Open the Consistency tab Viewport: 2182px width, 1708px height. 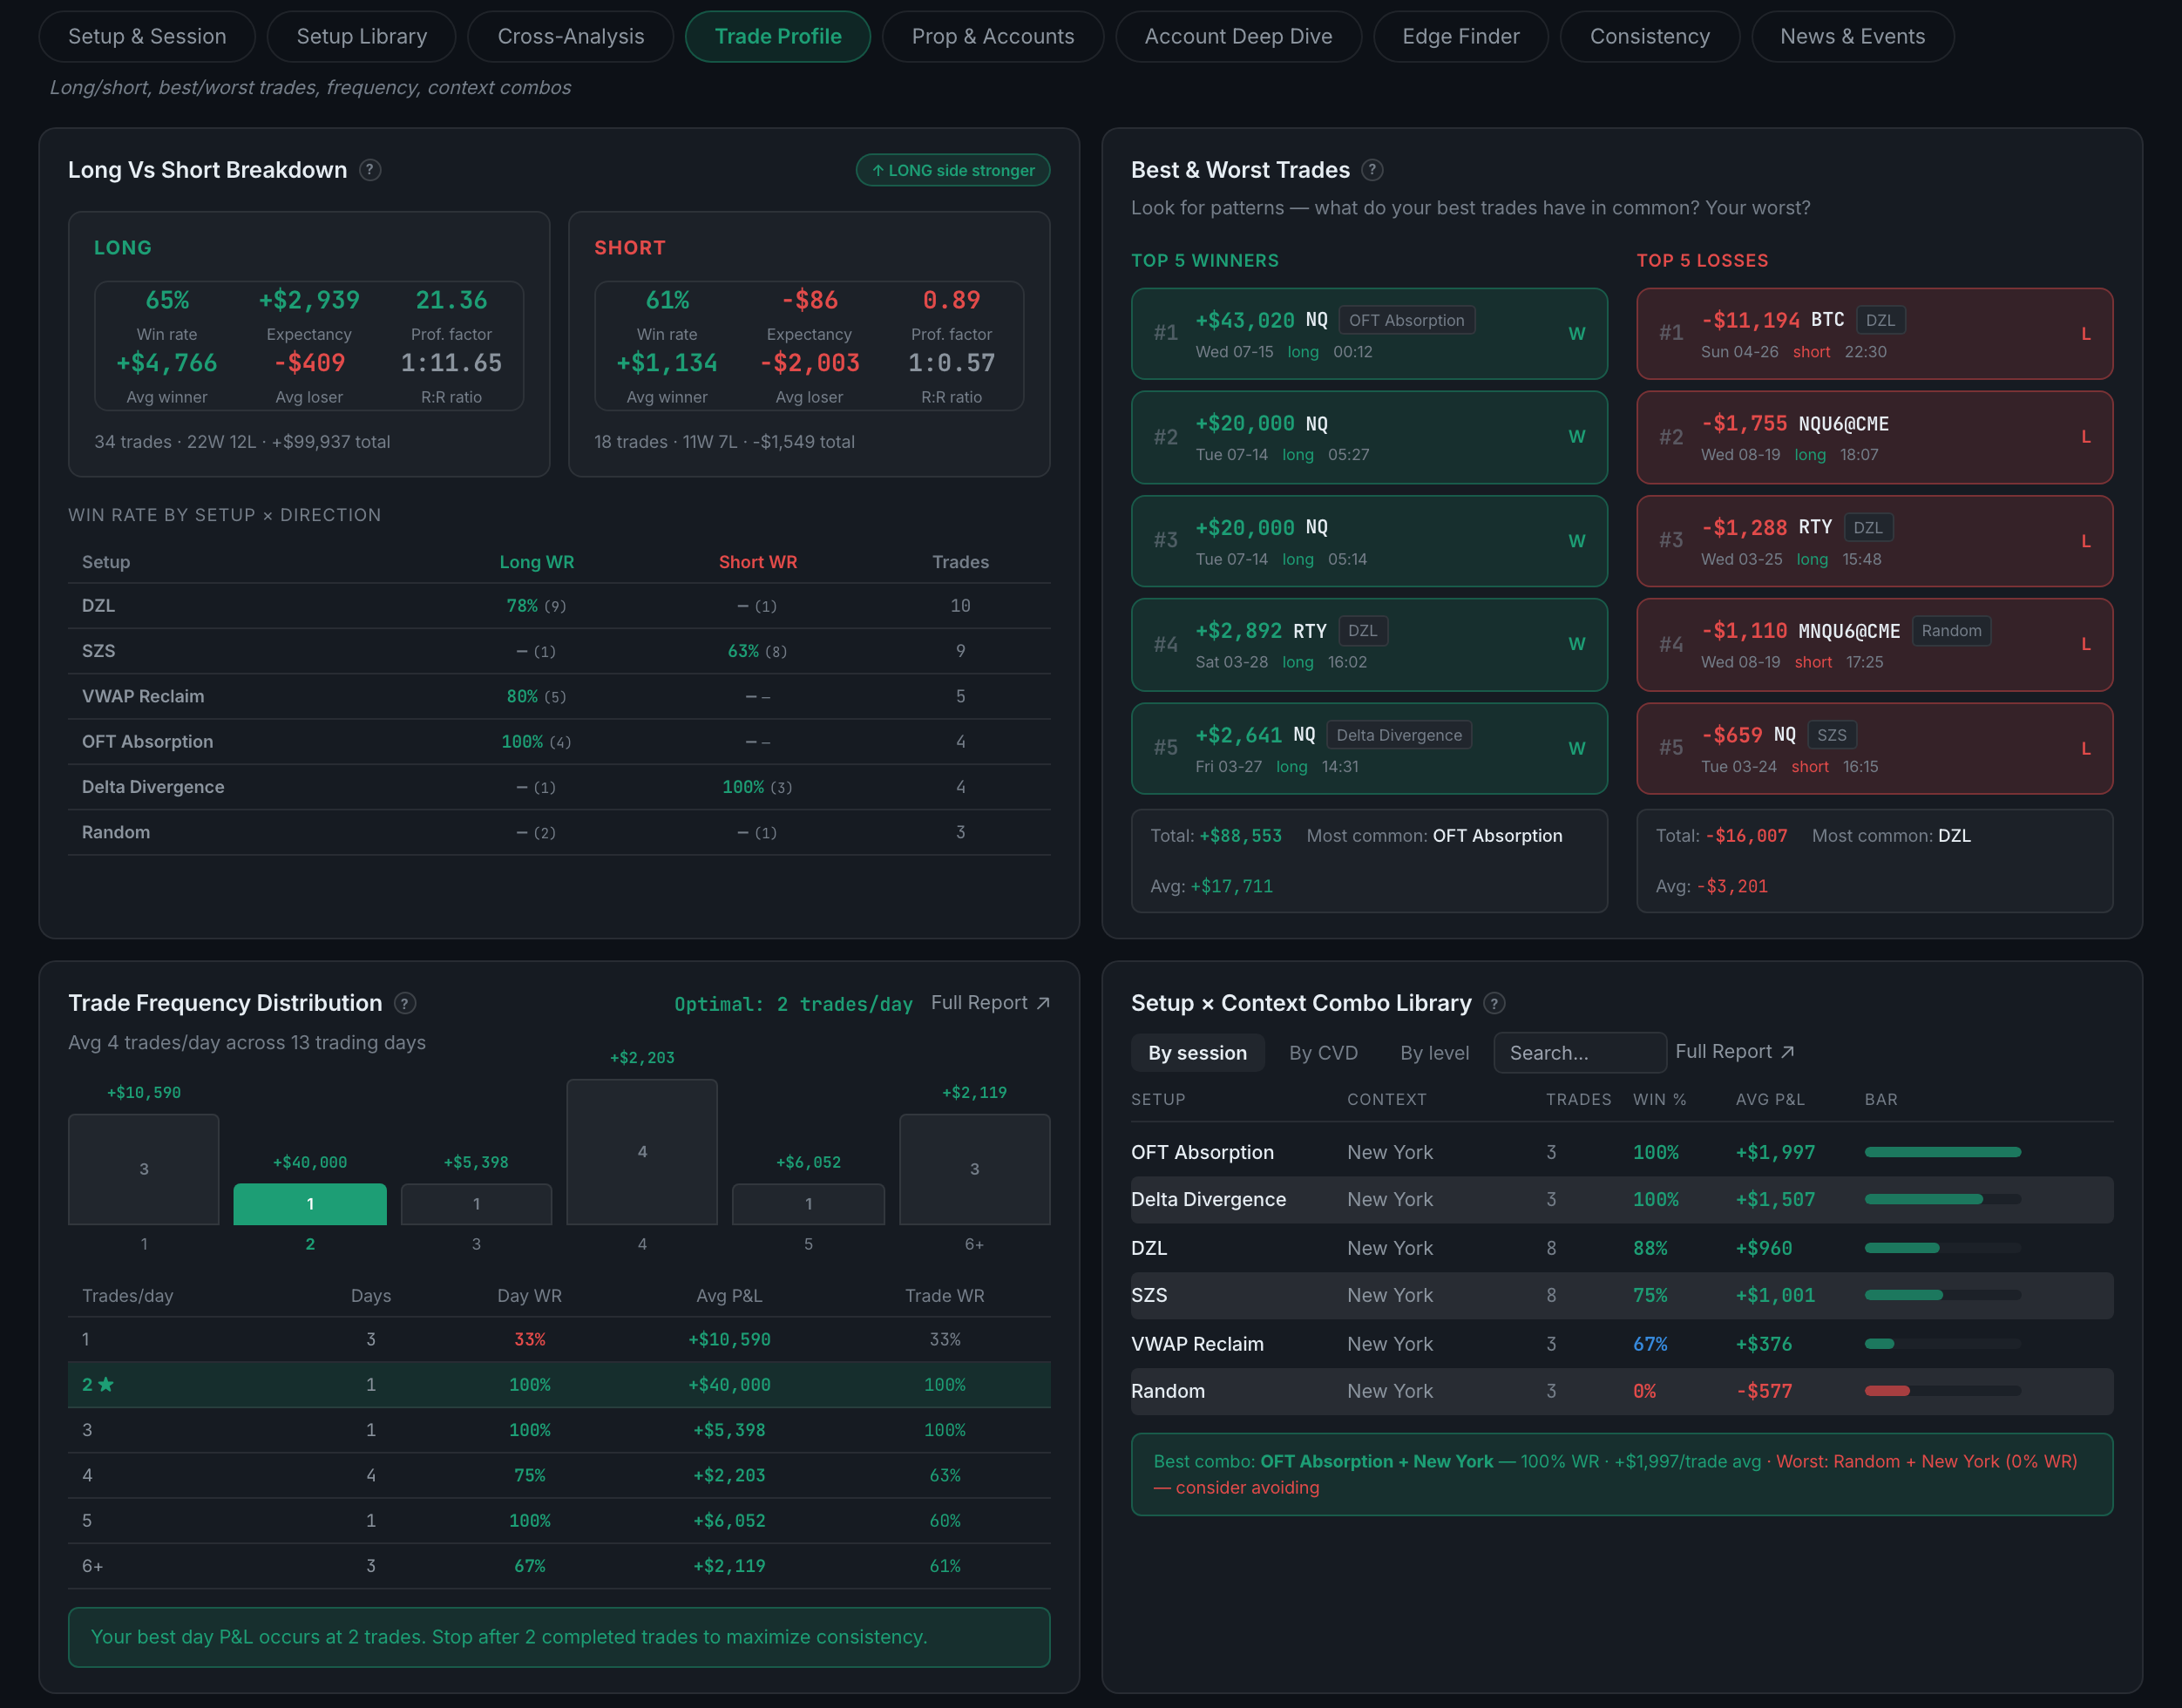(1649, 37)
